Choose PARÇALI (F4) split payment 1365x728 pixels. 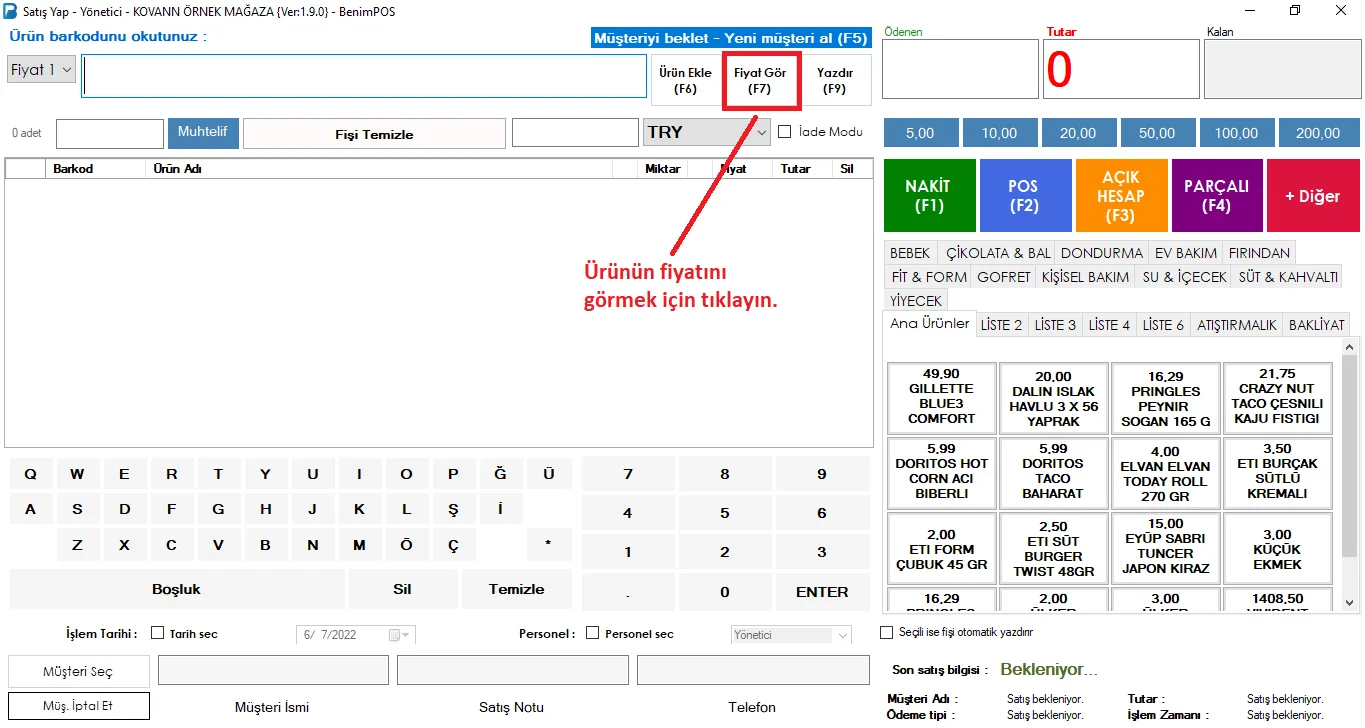tap(1216, 196)
